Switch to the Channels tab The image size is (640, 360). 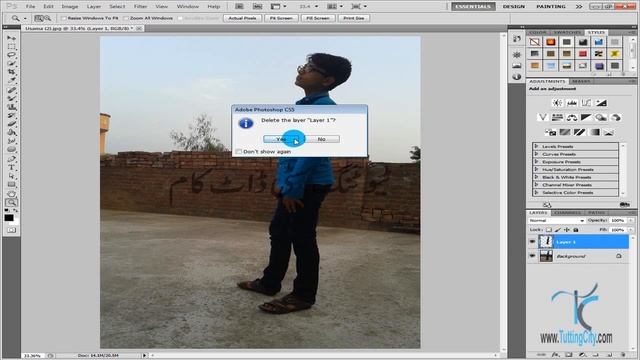tap(568, 213)
